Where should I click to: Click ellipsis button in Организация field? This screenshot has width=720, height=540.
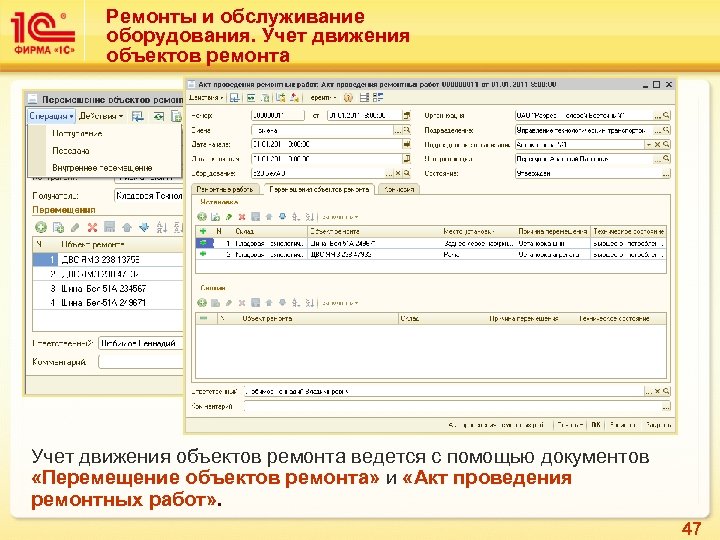[658, 115]
